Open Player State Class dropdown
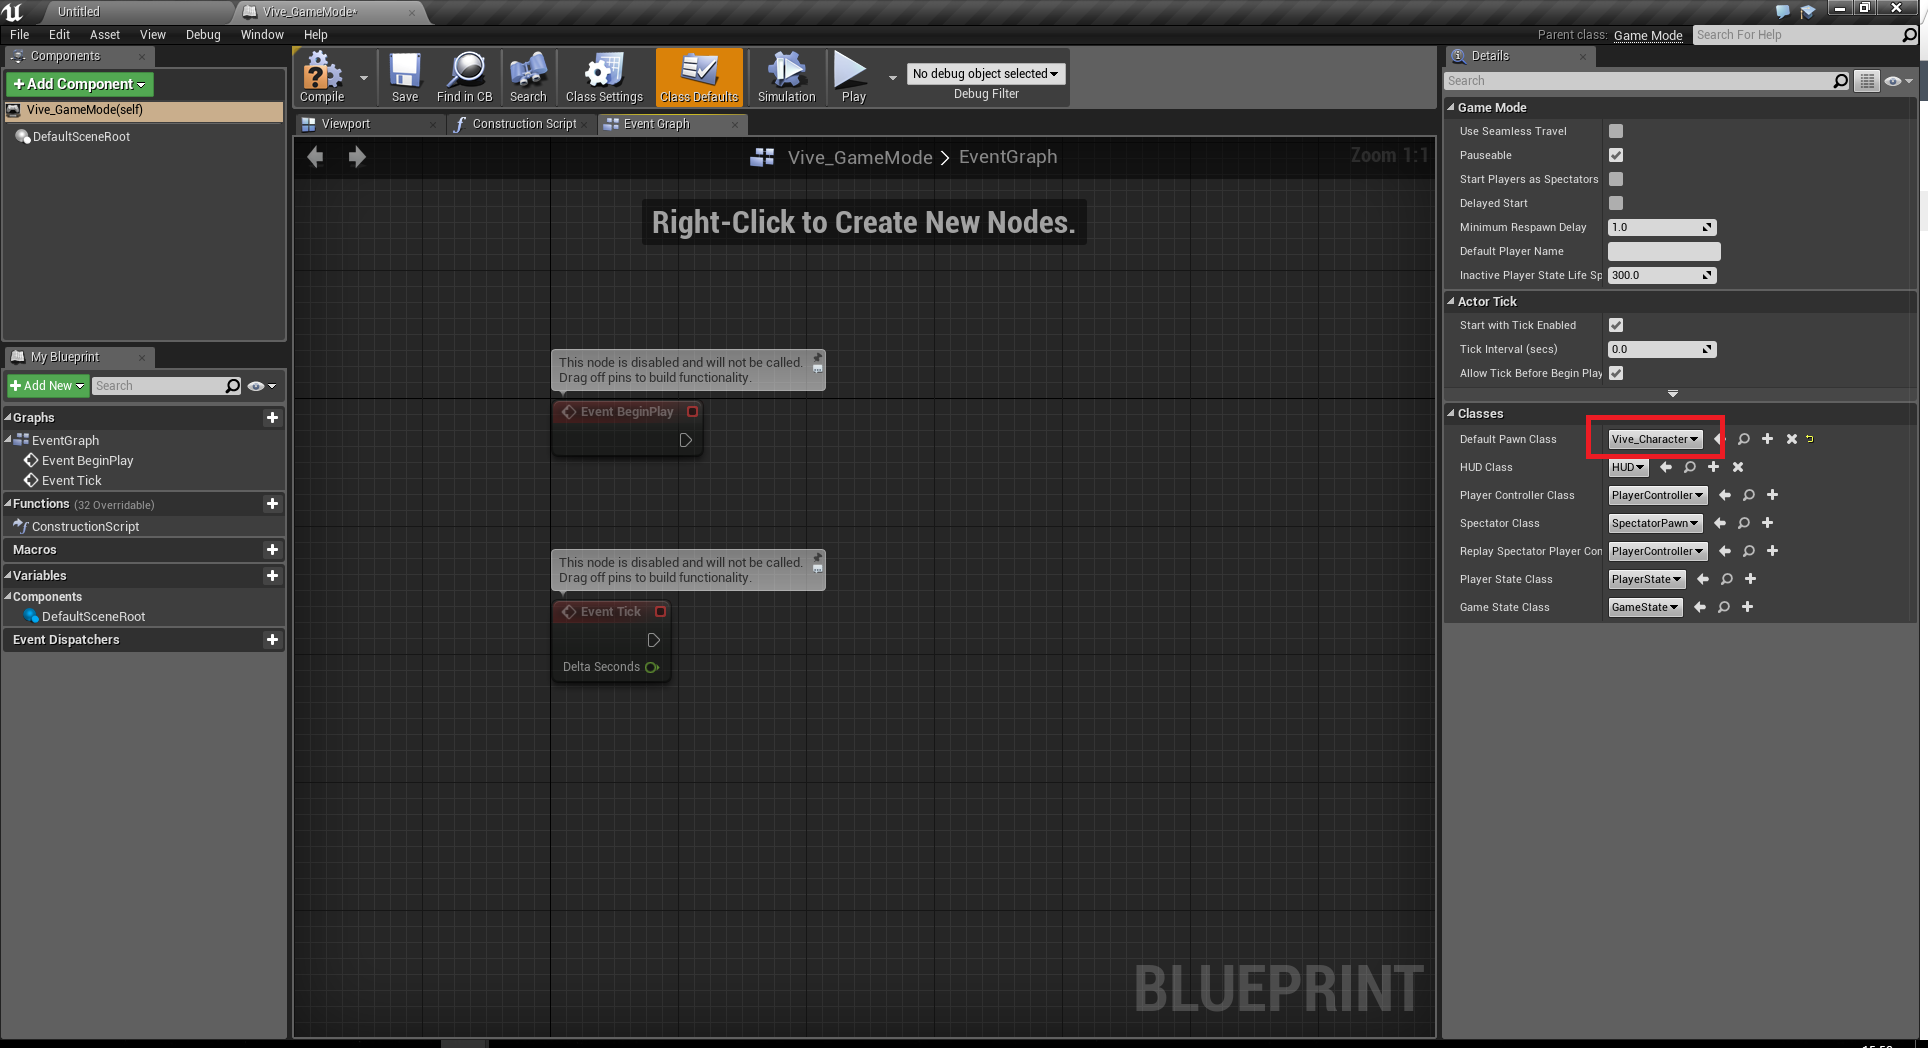 (1647, 579)
